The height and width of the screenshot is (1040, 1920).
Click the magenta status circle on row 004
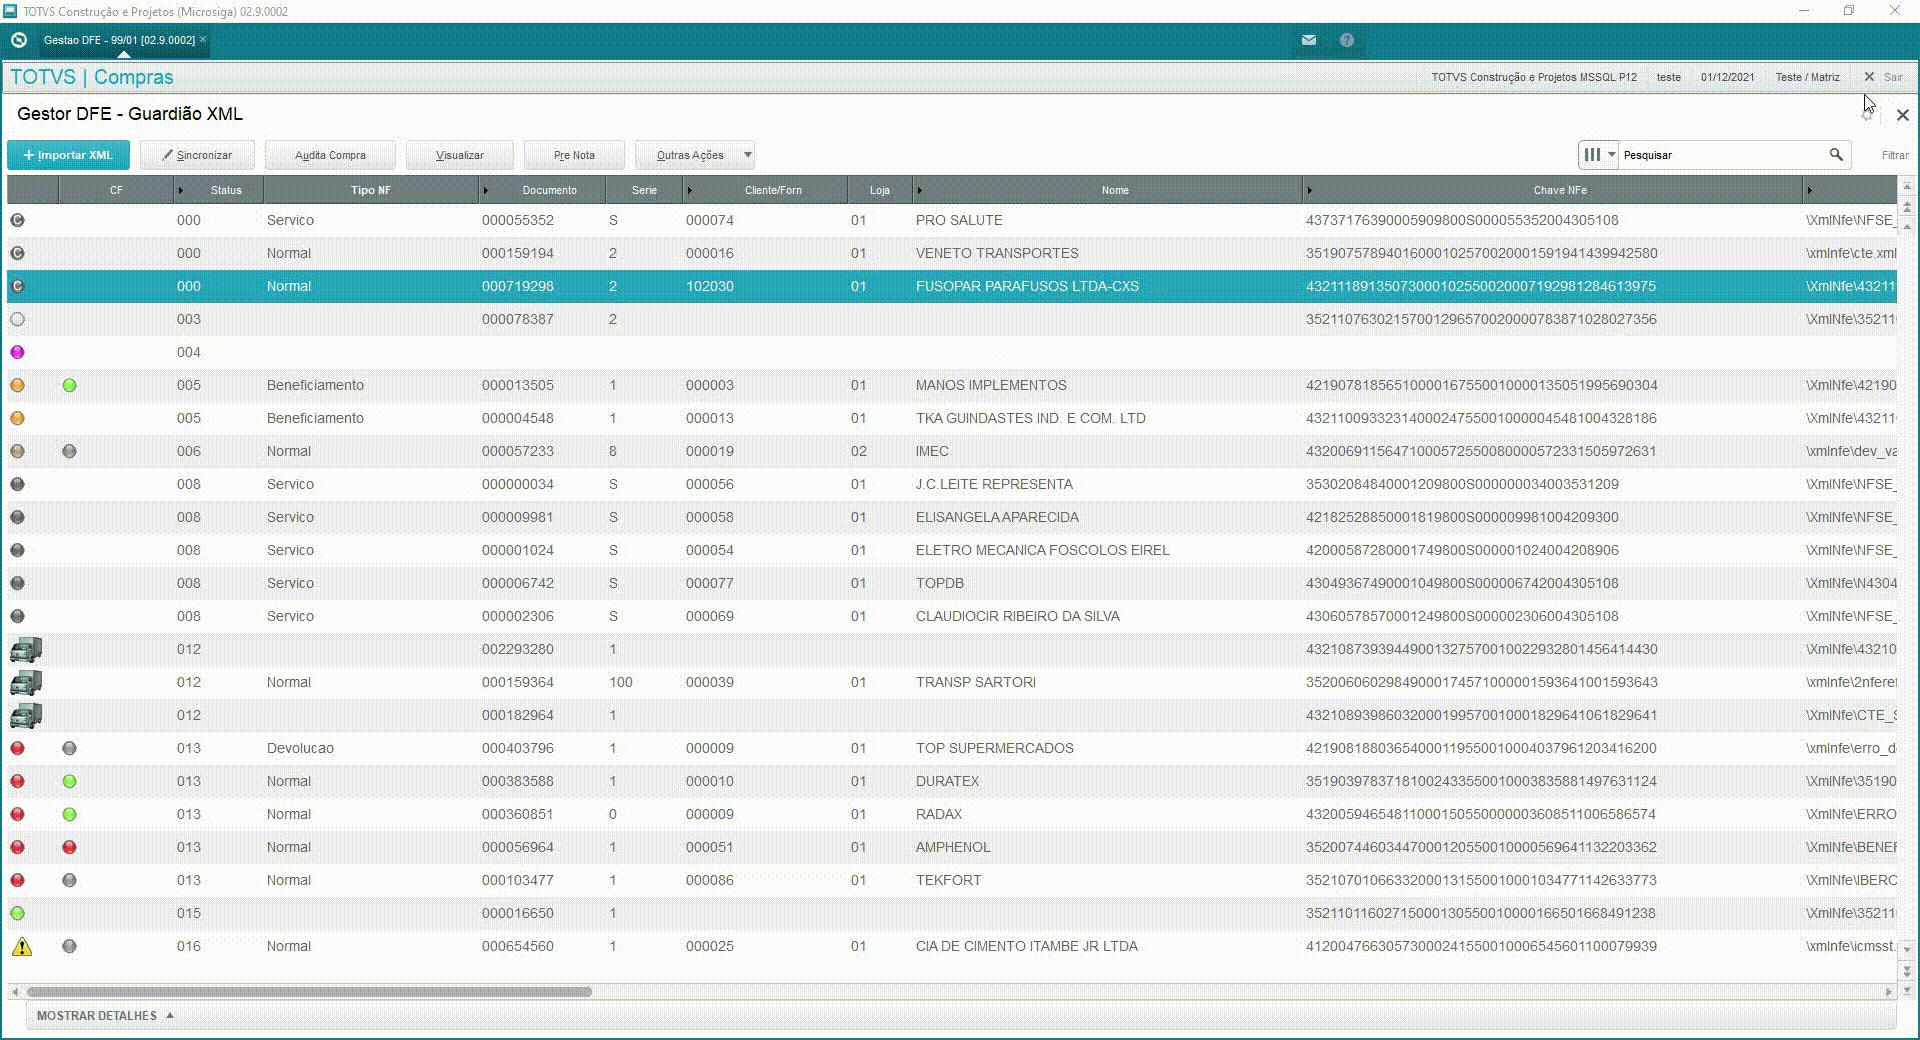point(17,352)
